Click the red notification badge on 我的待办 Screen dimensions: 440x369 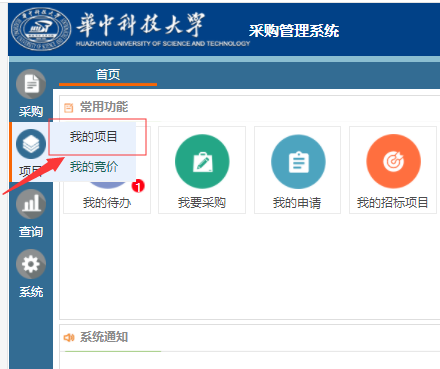pos(138,186)
